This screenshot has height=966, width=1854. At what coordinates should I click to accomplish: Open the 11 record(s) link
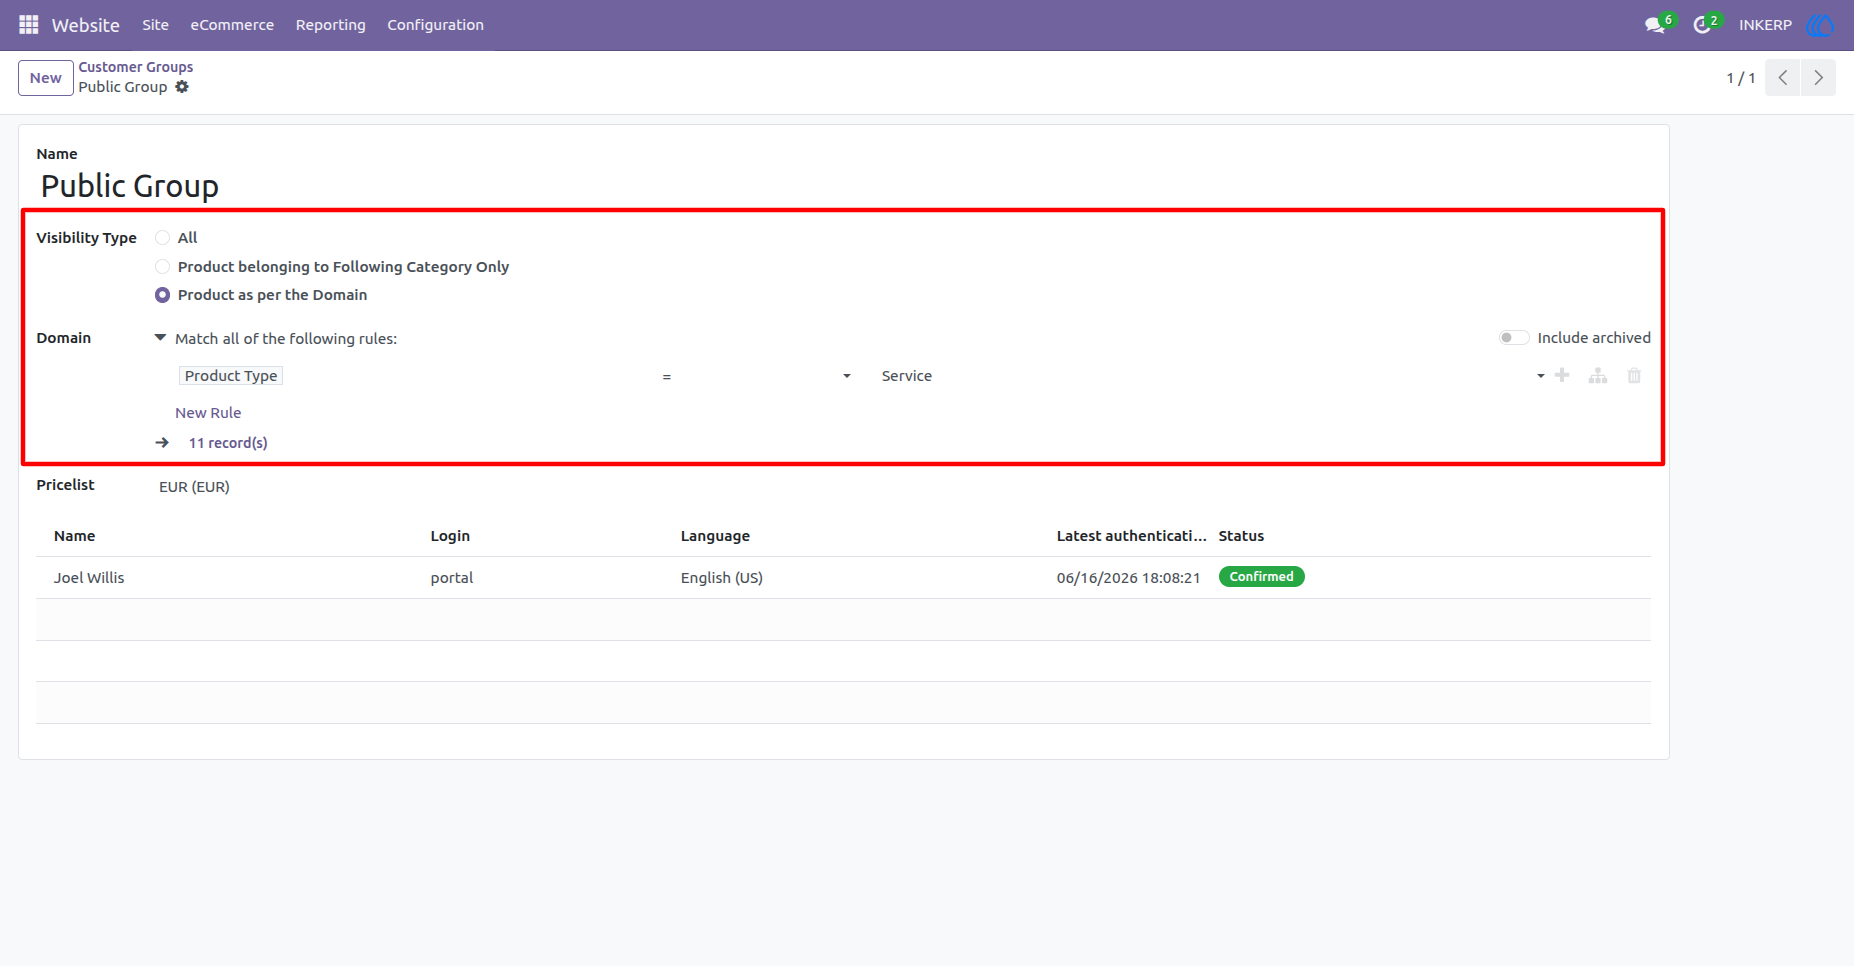point(228,443)
